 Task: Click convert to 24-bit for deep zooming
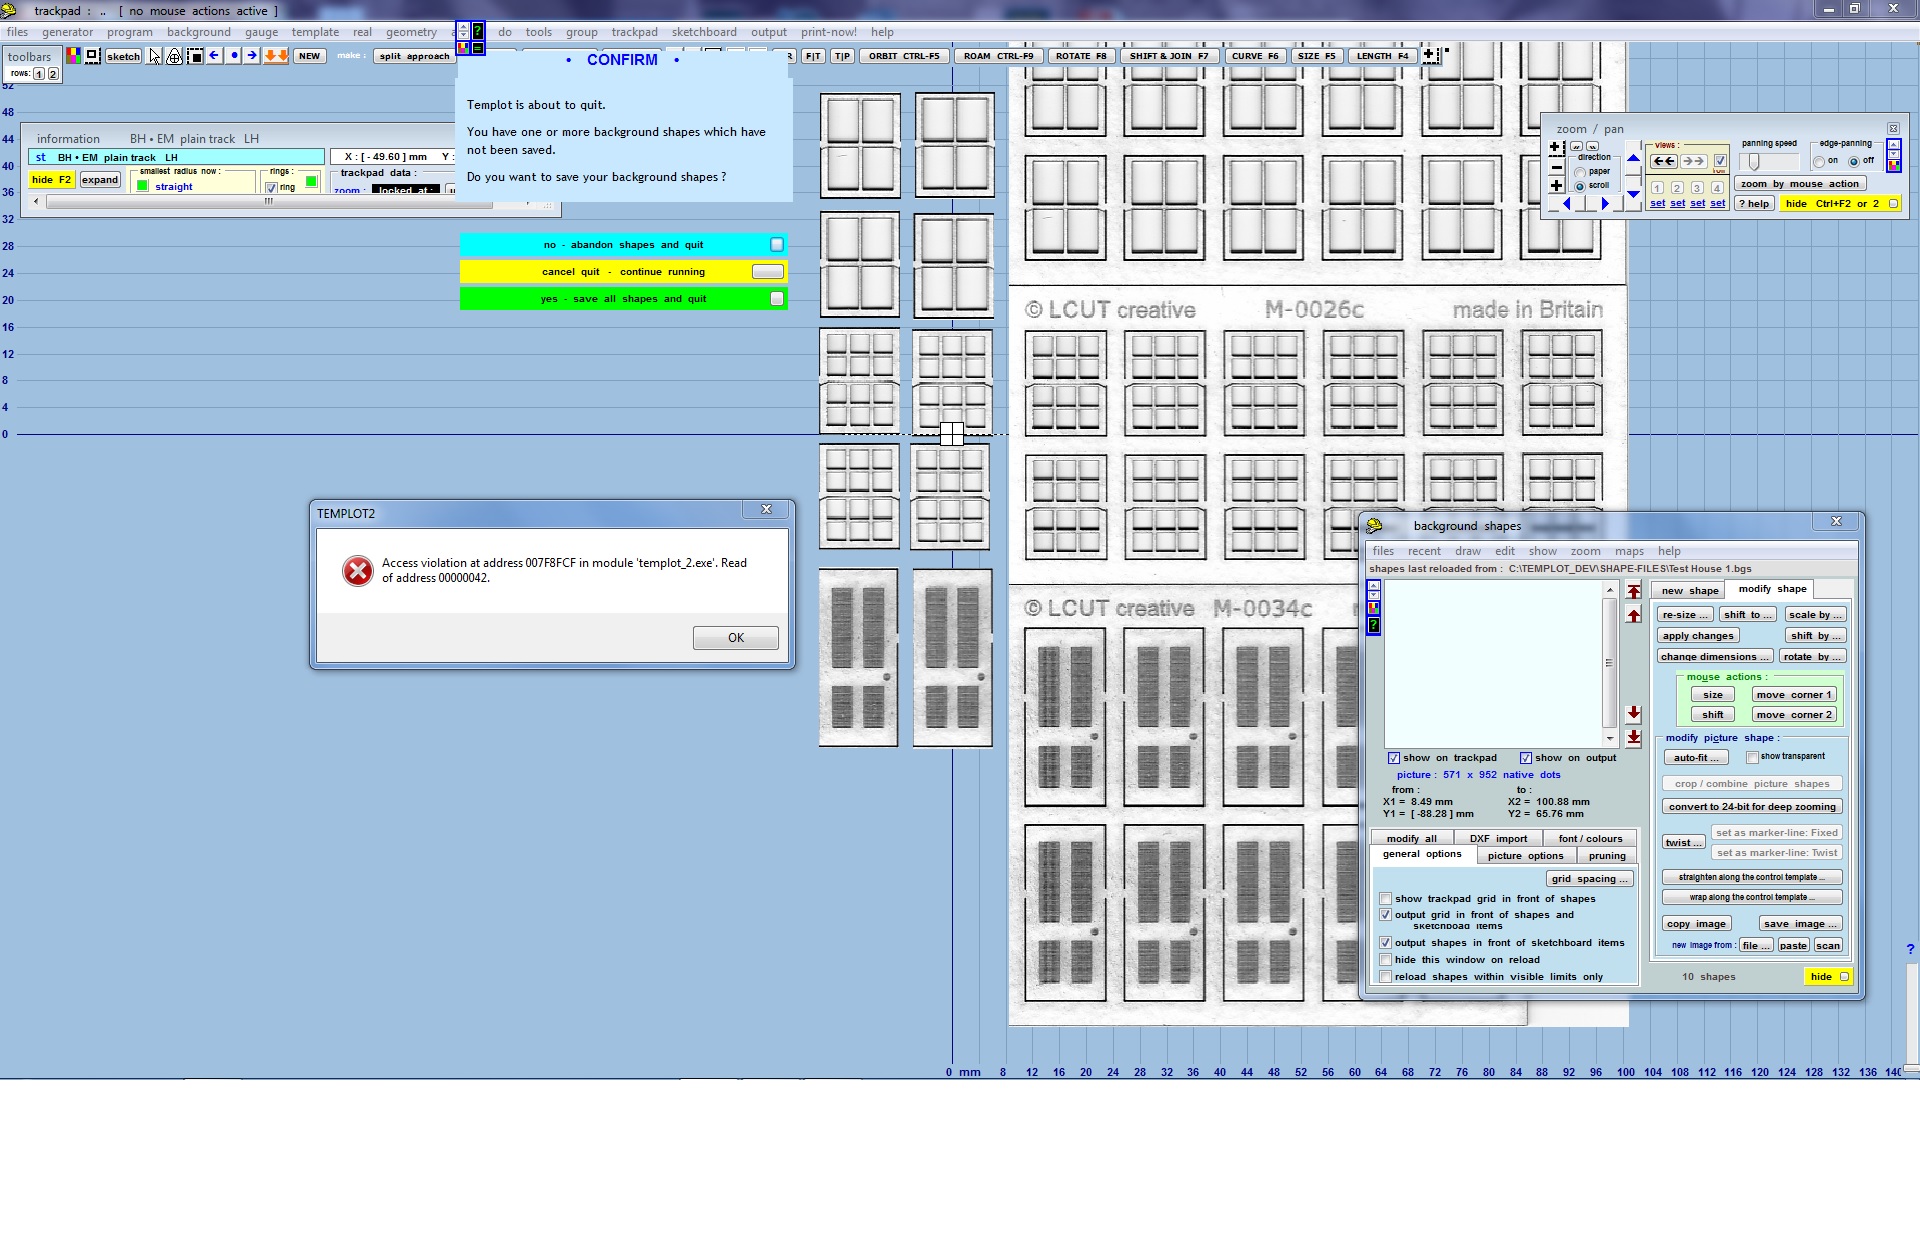click(x=1752, y=807)
